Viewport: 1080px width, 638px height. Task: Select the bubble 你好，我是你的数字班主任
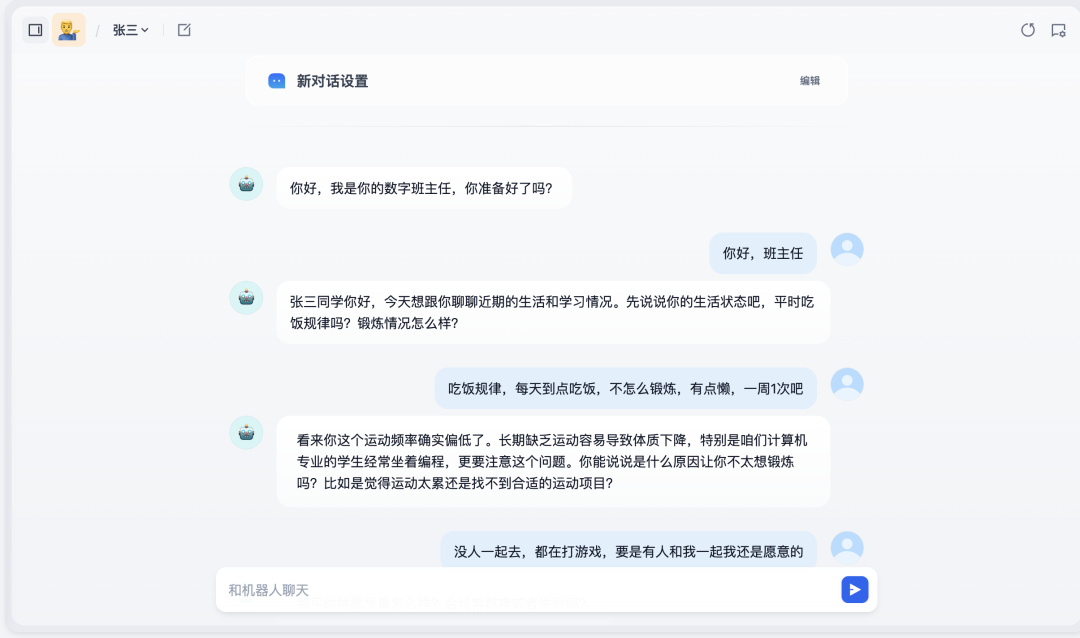(424, 188)
